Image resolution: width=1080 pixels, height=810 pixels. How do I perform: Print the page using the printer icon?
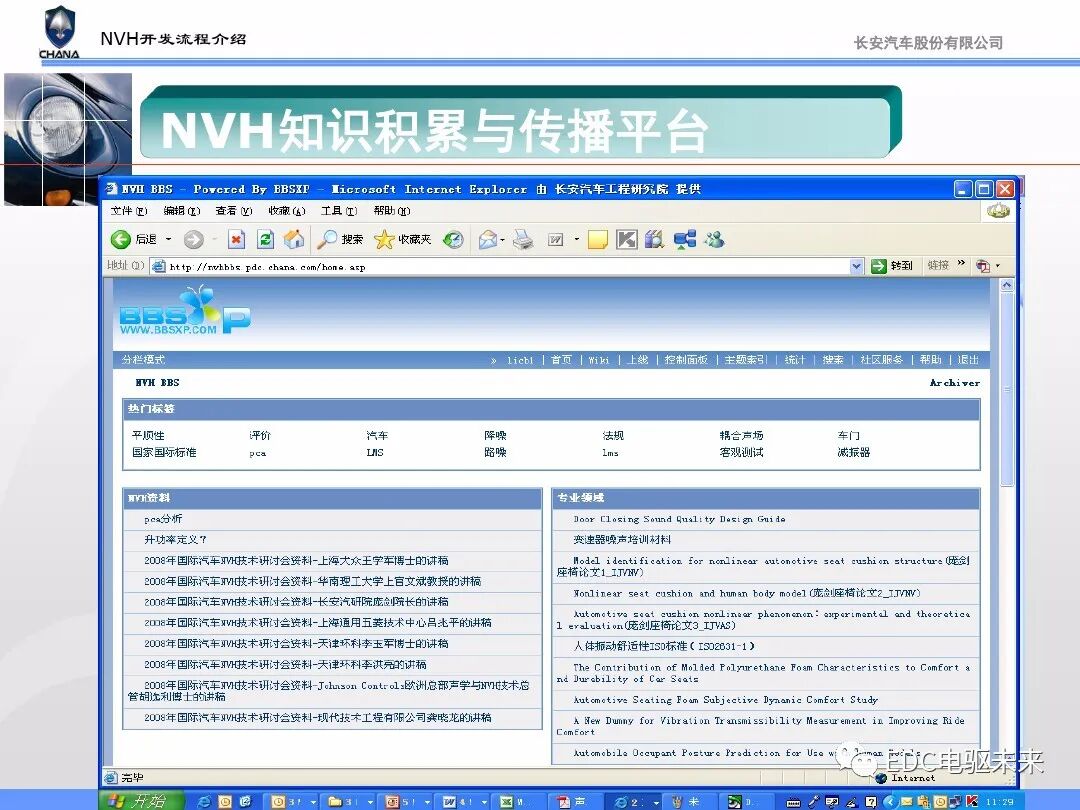point(523,240)
